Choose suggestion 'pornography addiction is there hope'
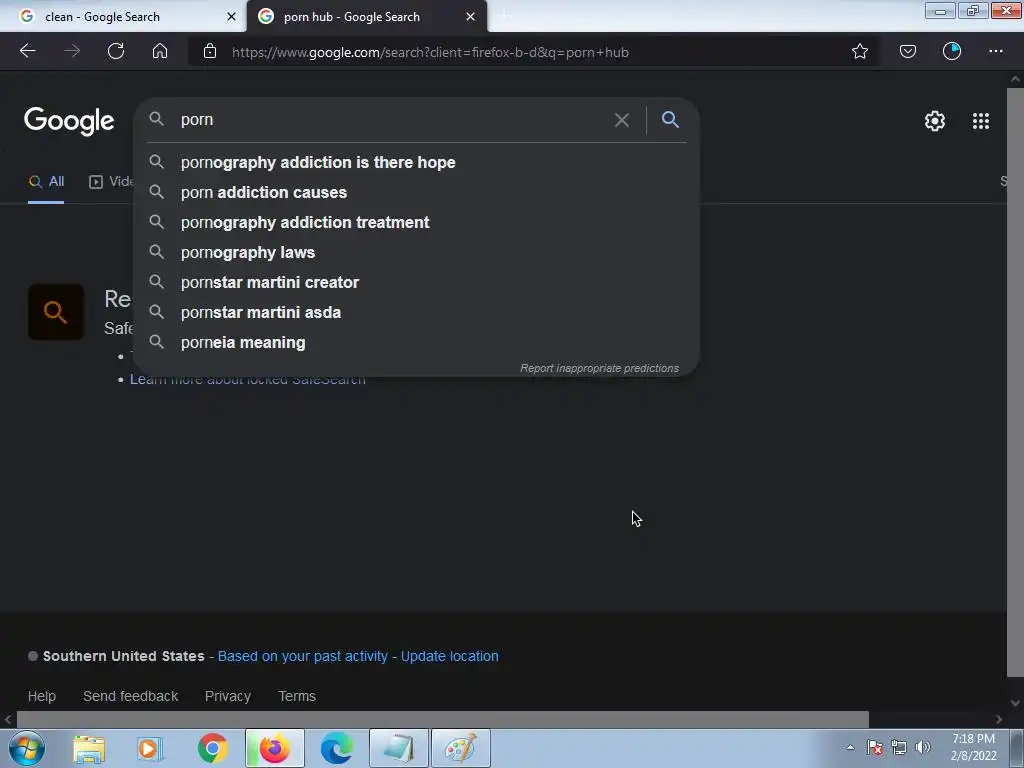The image size is (1024, 768). [417, 162]
